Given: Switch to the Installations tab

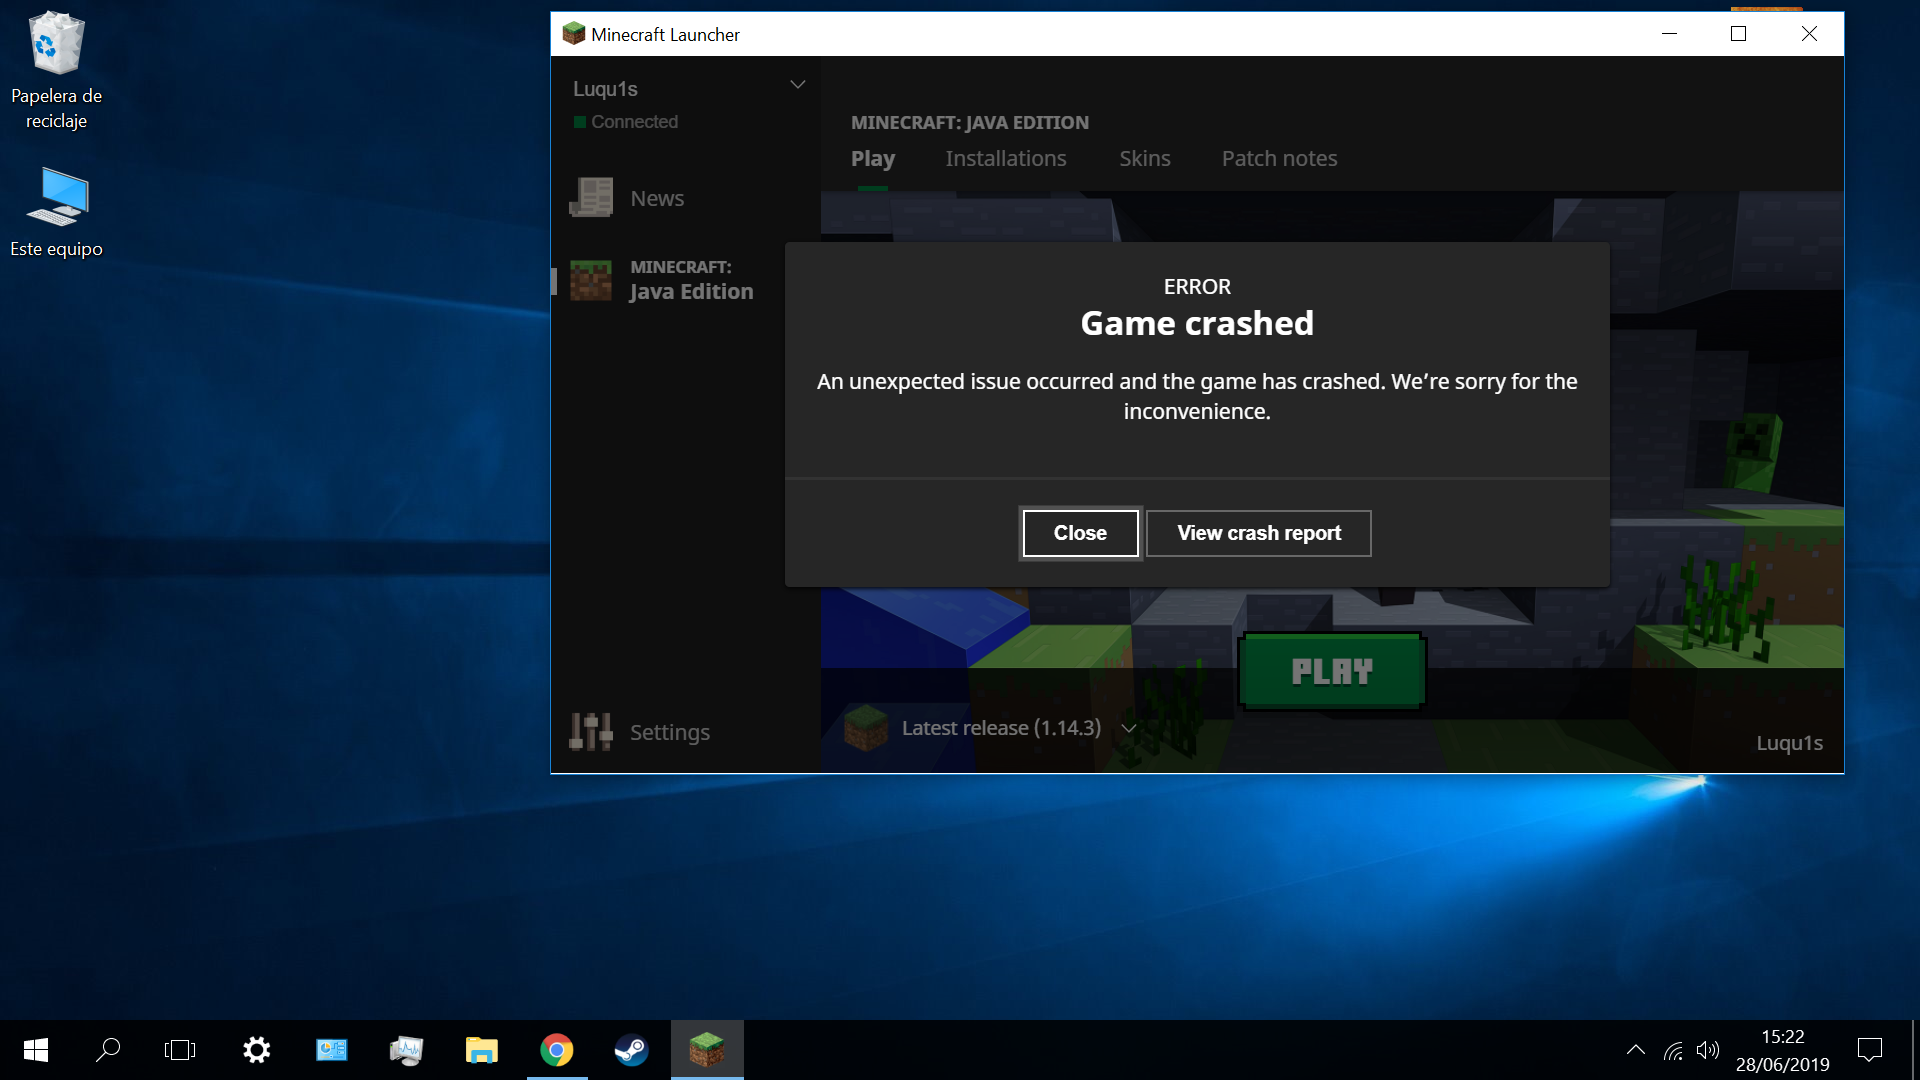Looking at the screenshot, I should click(1005, 159).
